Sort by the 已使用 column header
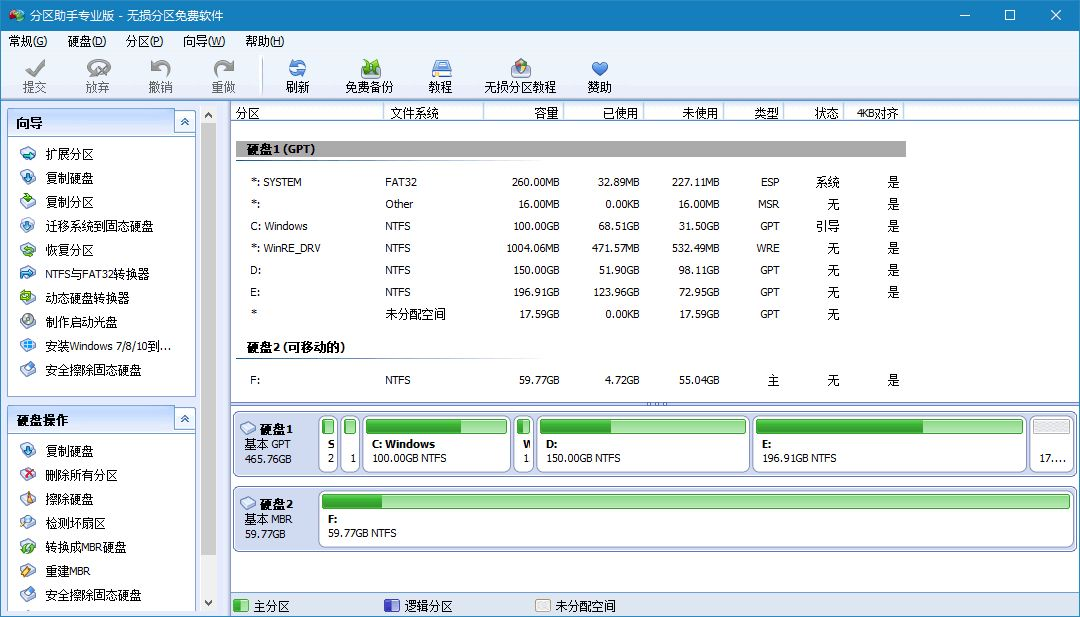 pyautogui.click(x=603, y=113)
